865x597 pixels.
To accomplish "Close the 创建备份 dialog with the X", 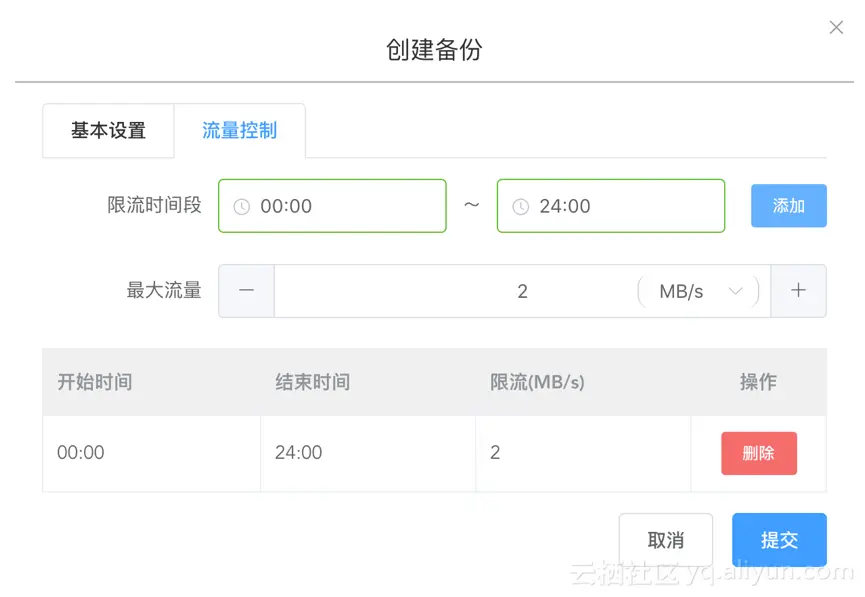I will coord(836,28).
